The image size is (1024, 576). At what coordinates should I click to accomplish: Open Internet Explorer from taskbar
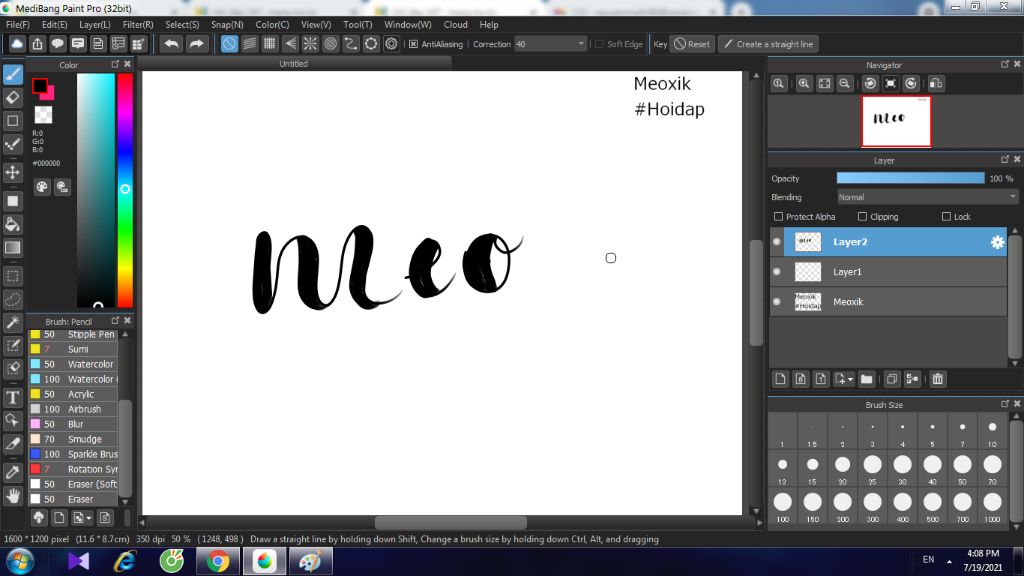click(125, 561)
